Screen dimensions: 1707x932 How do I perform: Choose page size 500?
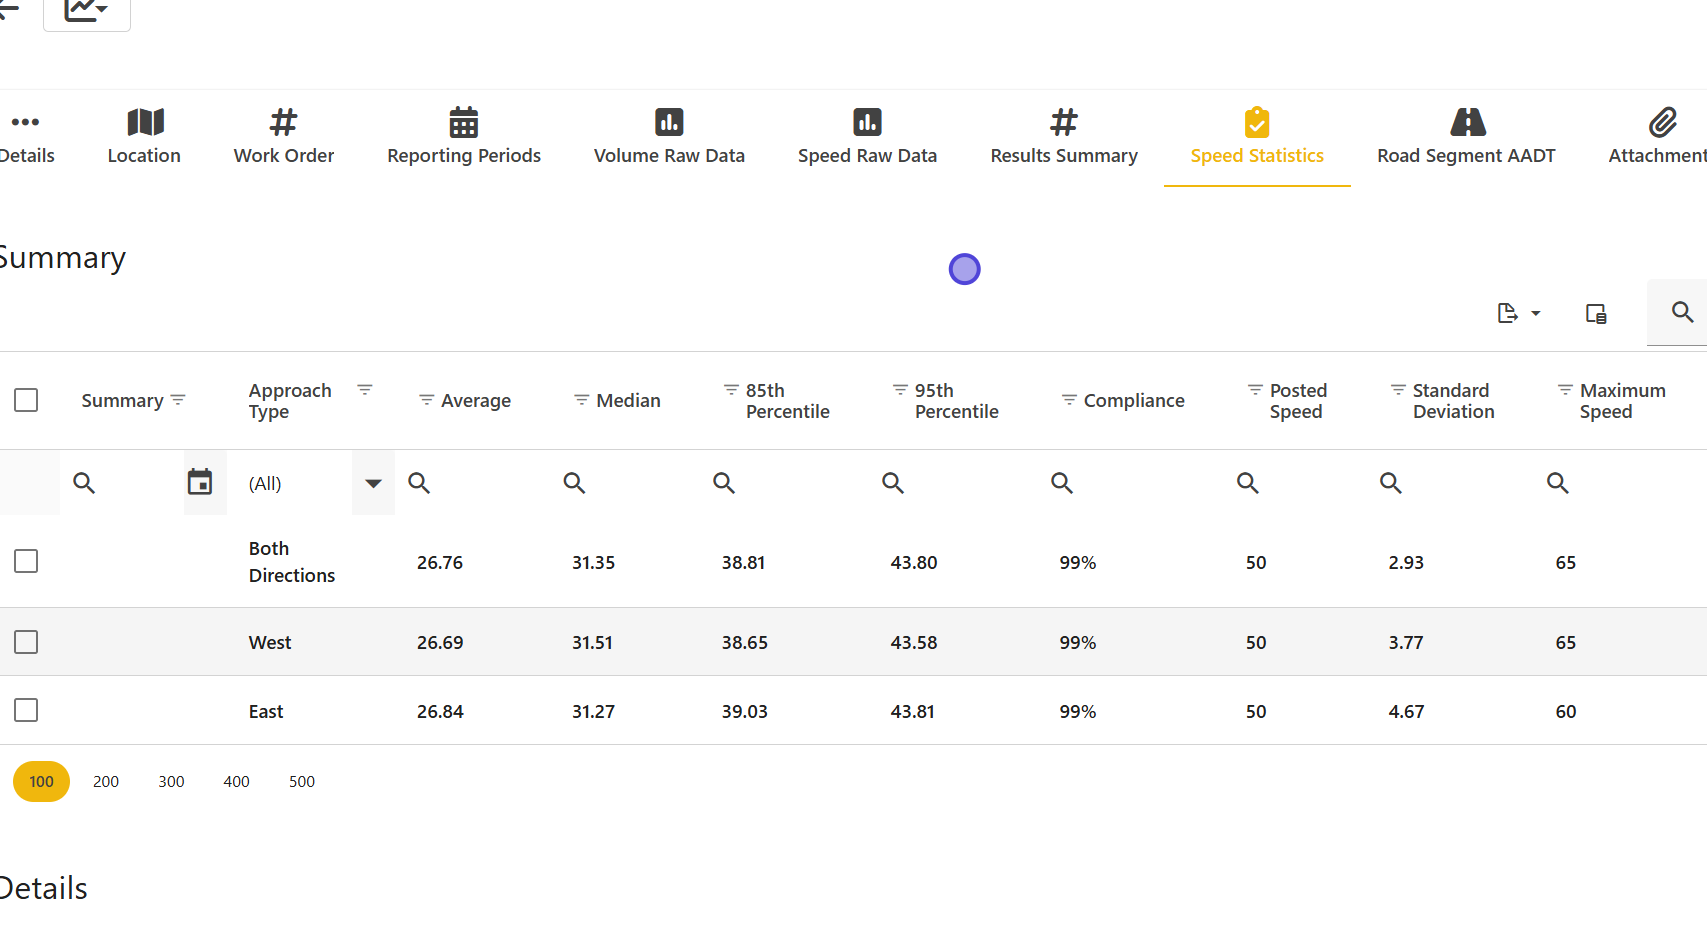pos(302,782)
